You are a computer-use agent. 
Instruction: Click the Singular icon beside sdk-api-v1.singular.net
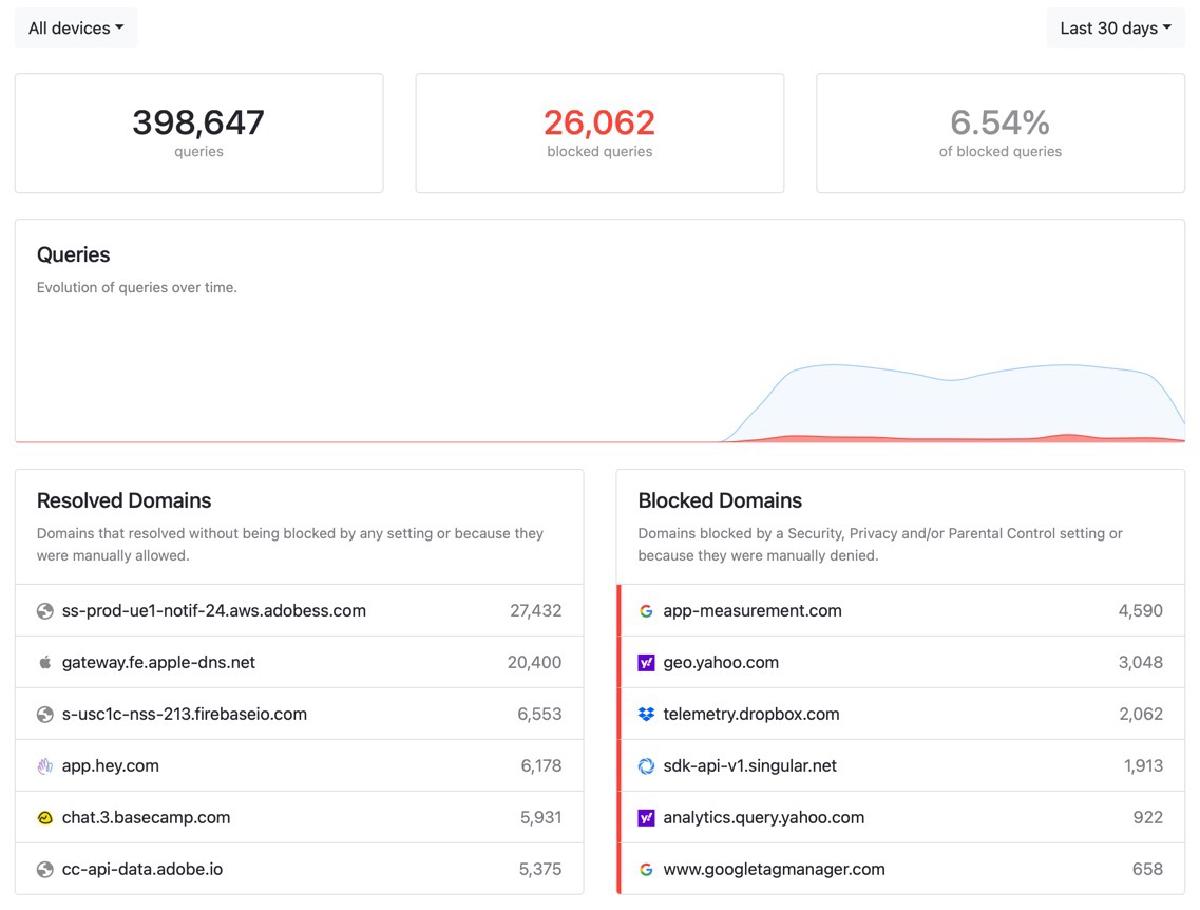click(646, 766)
